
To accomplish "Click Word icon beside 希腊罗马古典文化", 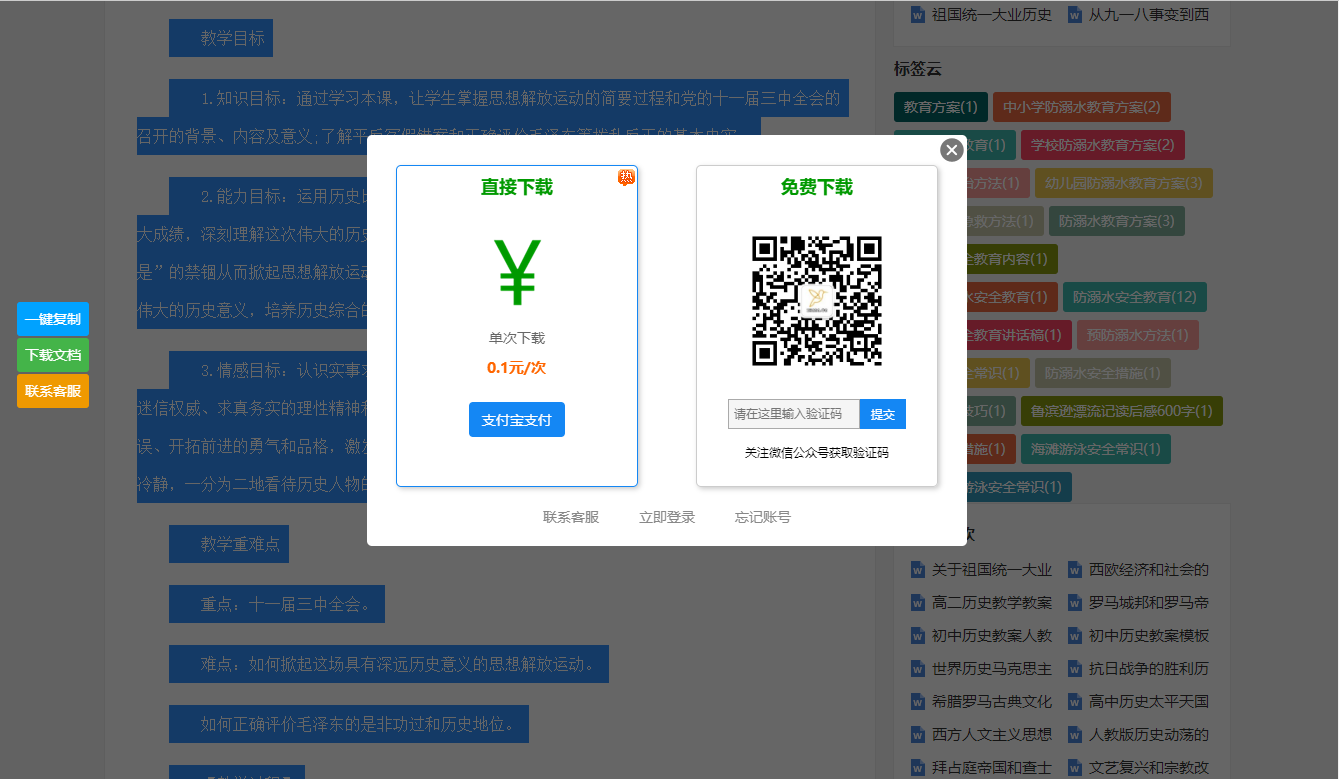I will [x=917, y=702].
